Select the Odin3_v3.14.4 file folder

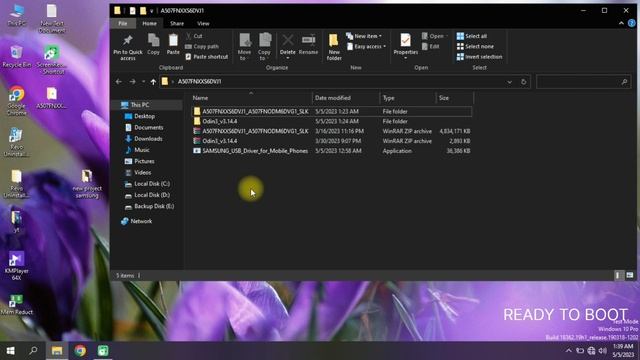pyautogui.click(x=332, y=121)
